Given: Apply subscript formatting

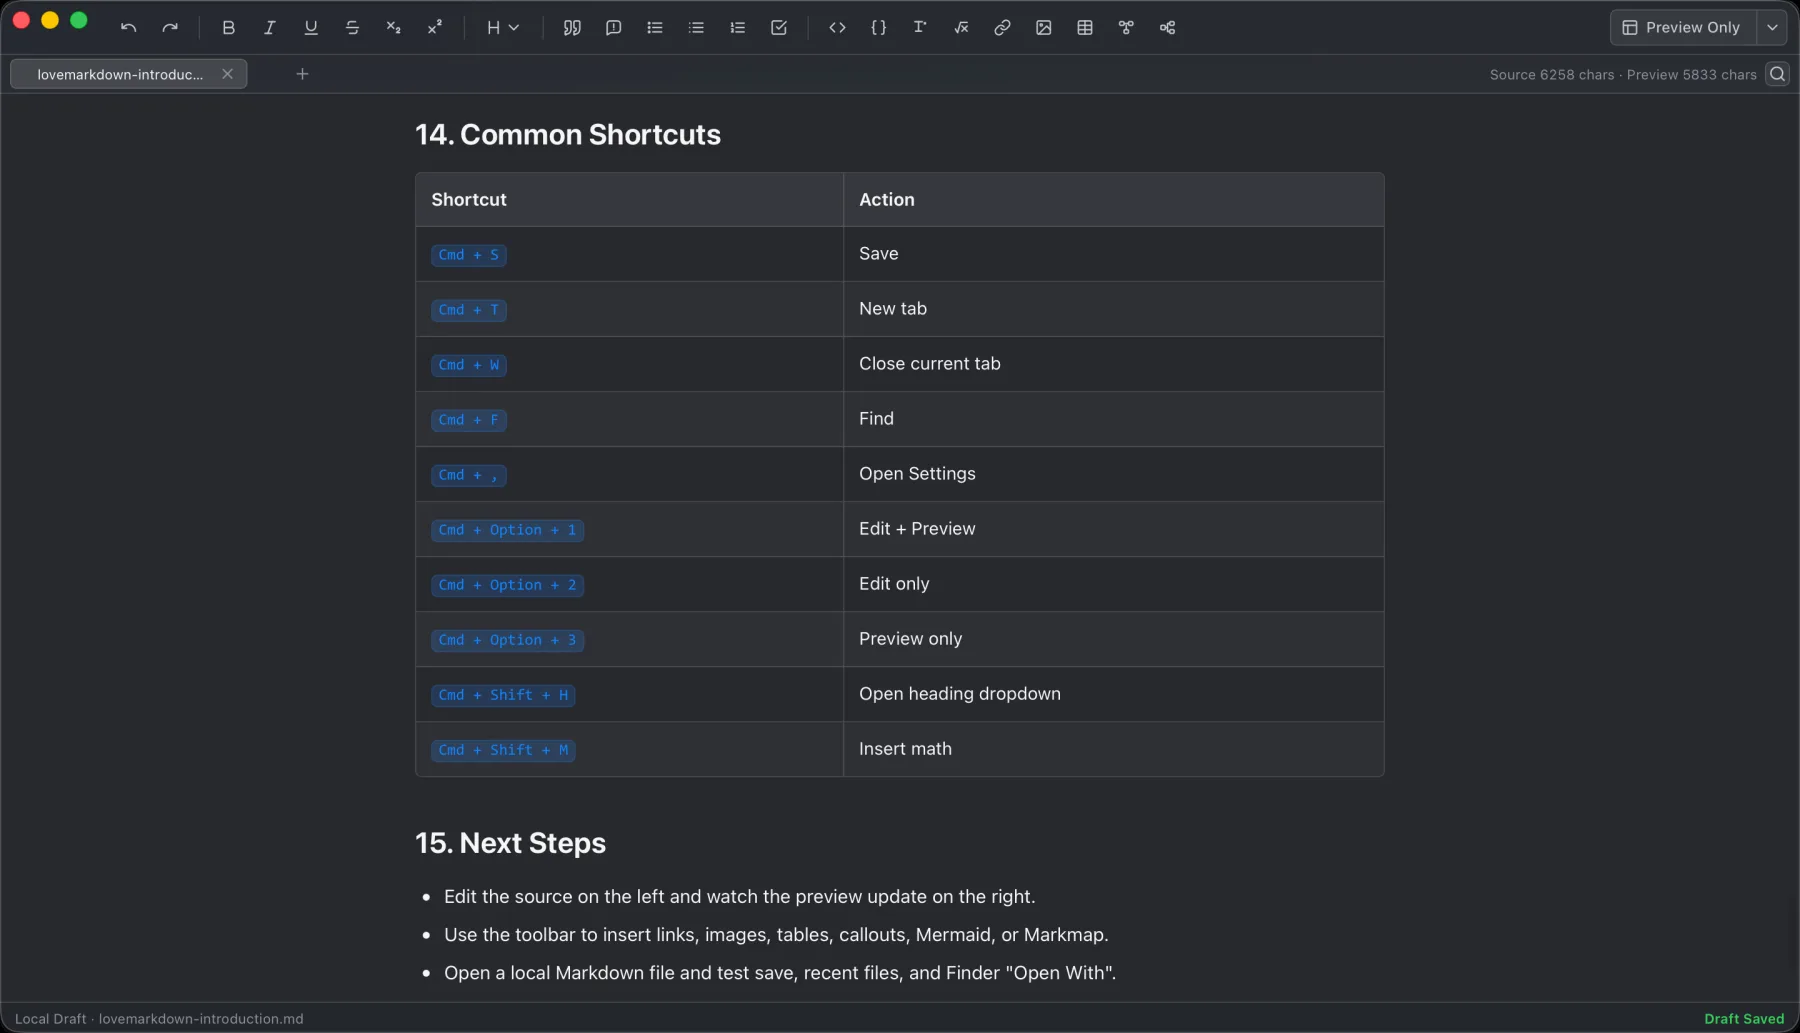Looking at the screenshot, I should click(393, 28).
